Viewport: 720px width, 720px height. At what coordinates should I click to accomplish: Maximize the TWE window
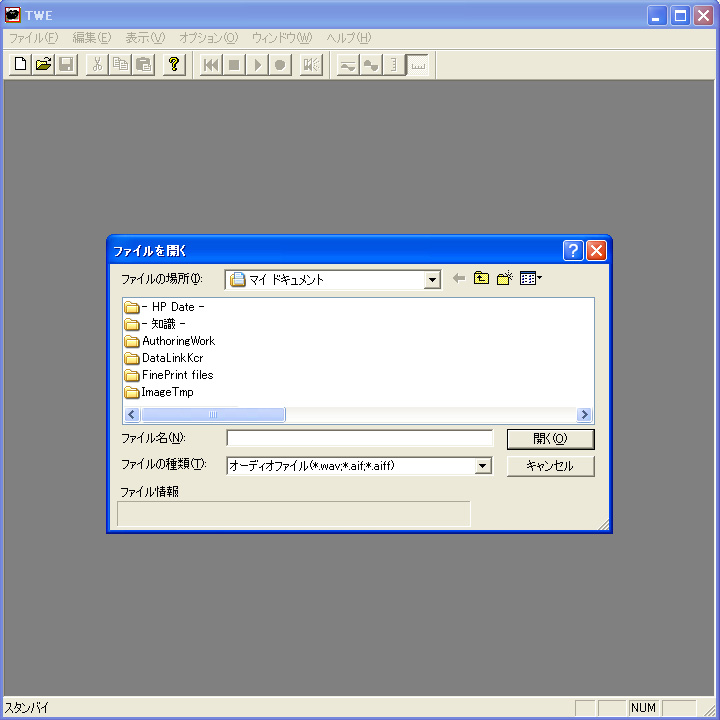680,16
